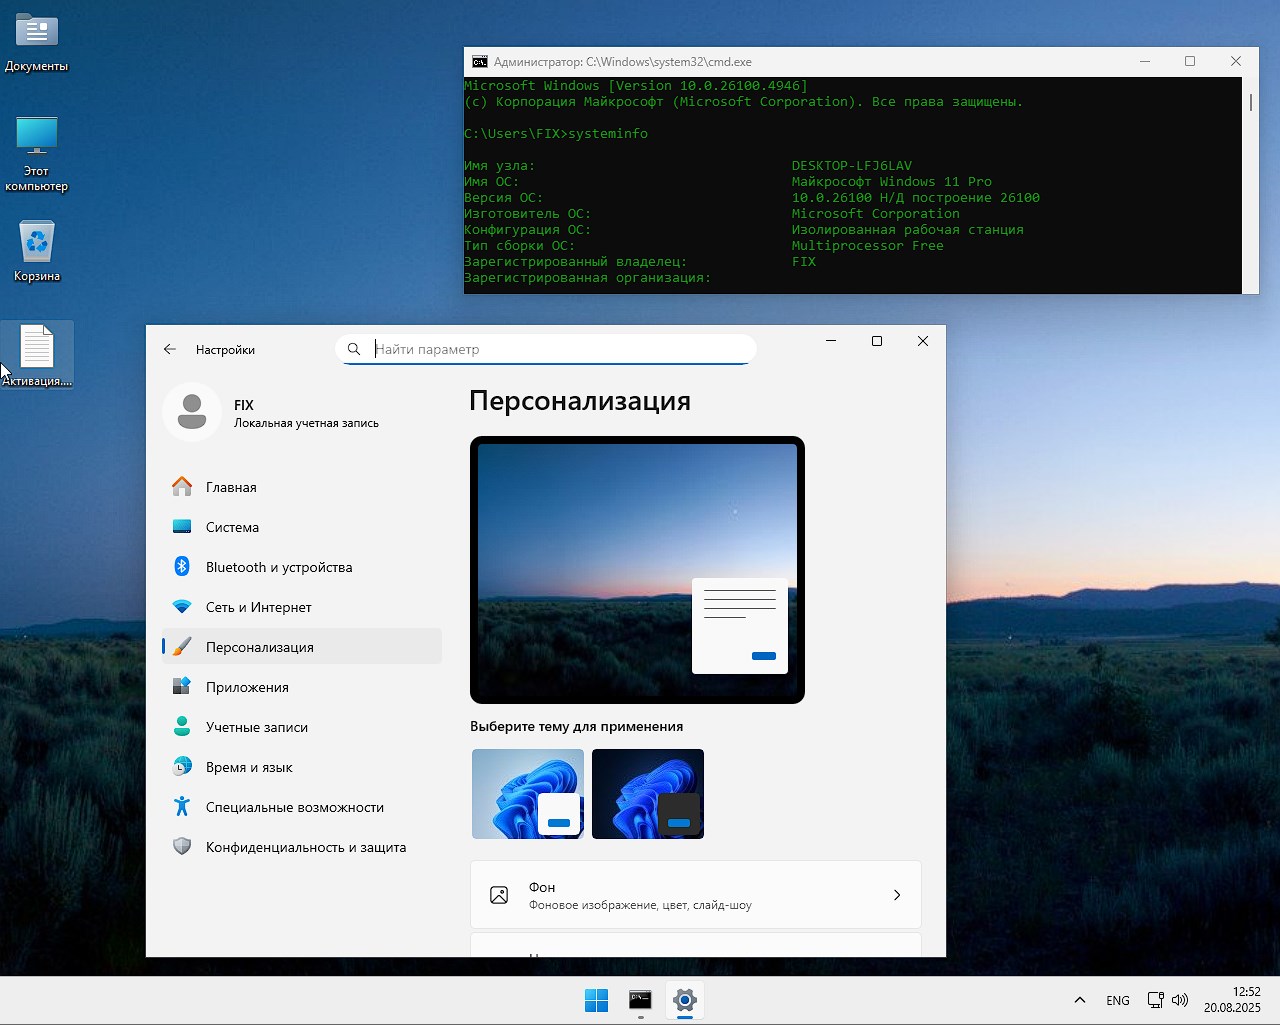The width and height of the screenshot is (1280, 1025).
Task: Apply the light Windows theme thumbnail
Action: click(x=528, y=794)
